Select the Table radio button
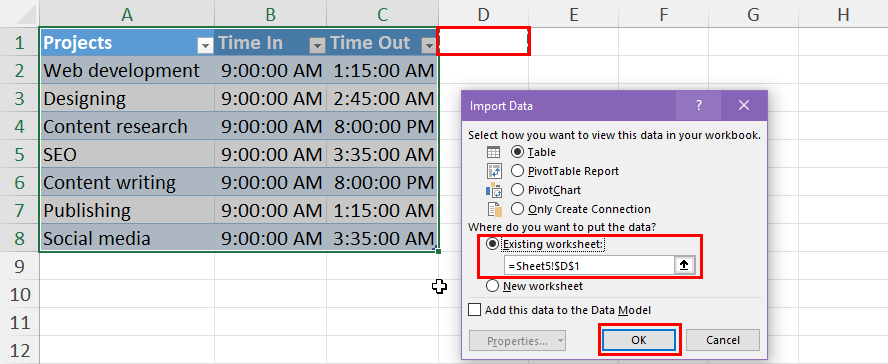The image size is (888, 364). tap(517, 152)
